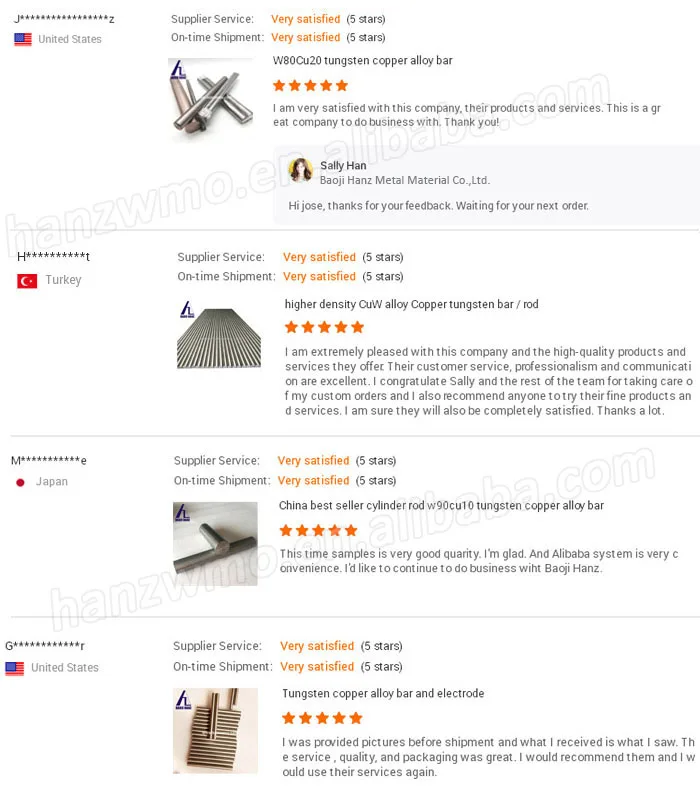Click Baoji Hanz Metal Material Co.,Ltd. name
This screenshot has height=800, width=700.
click(x=405, y=181)
